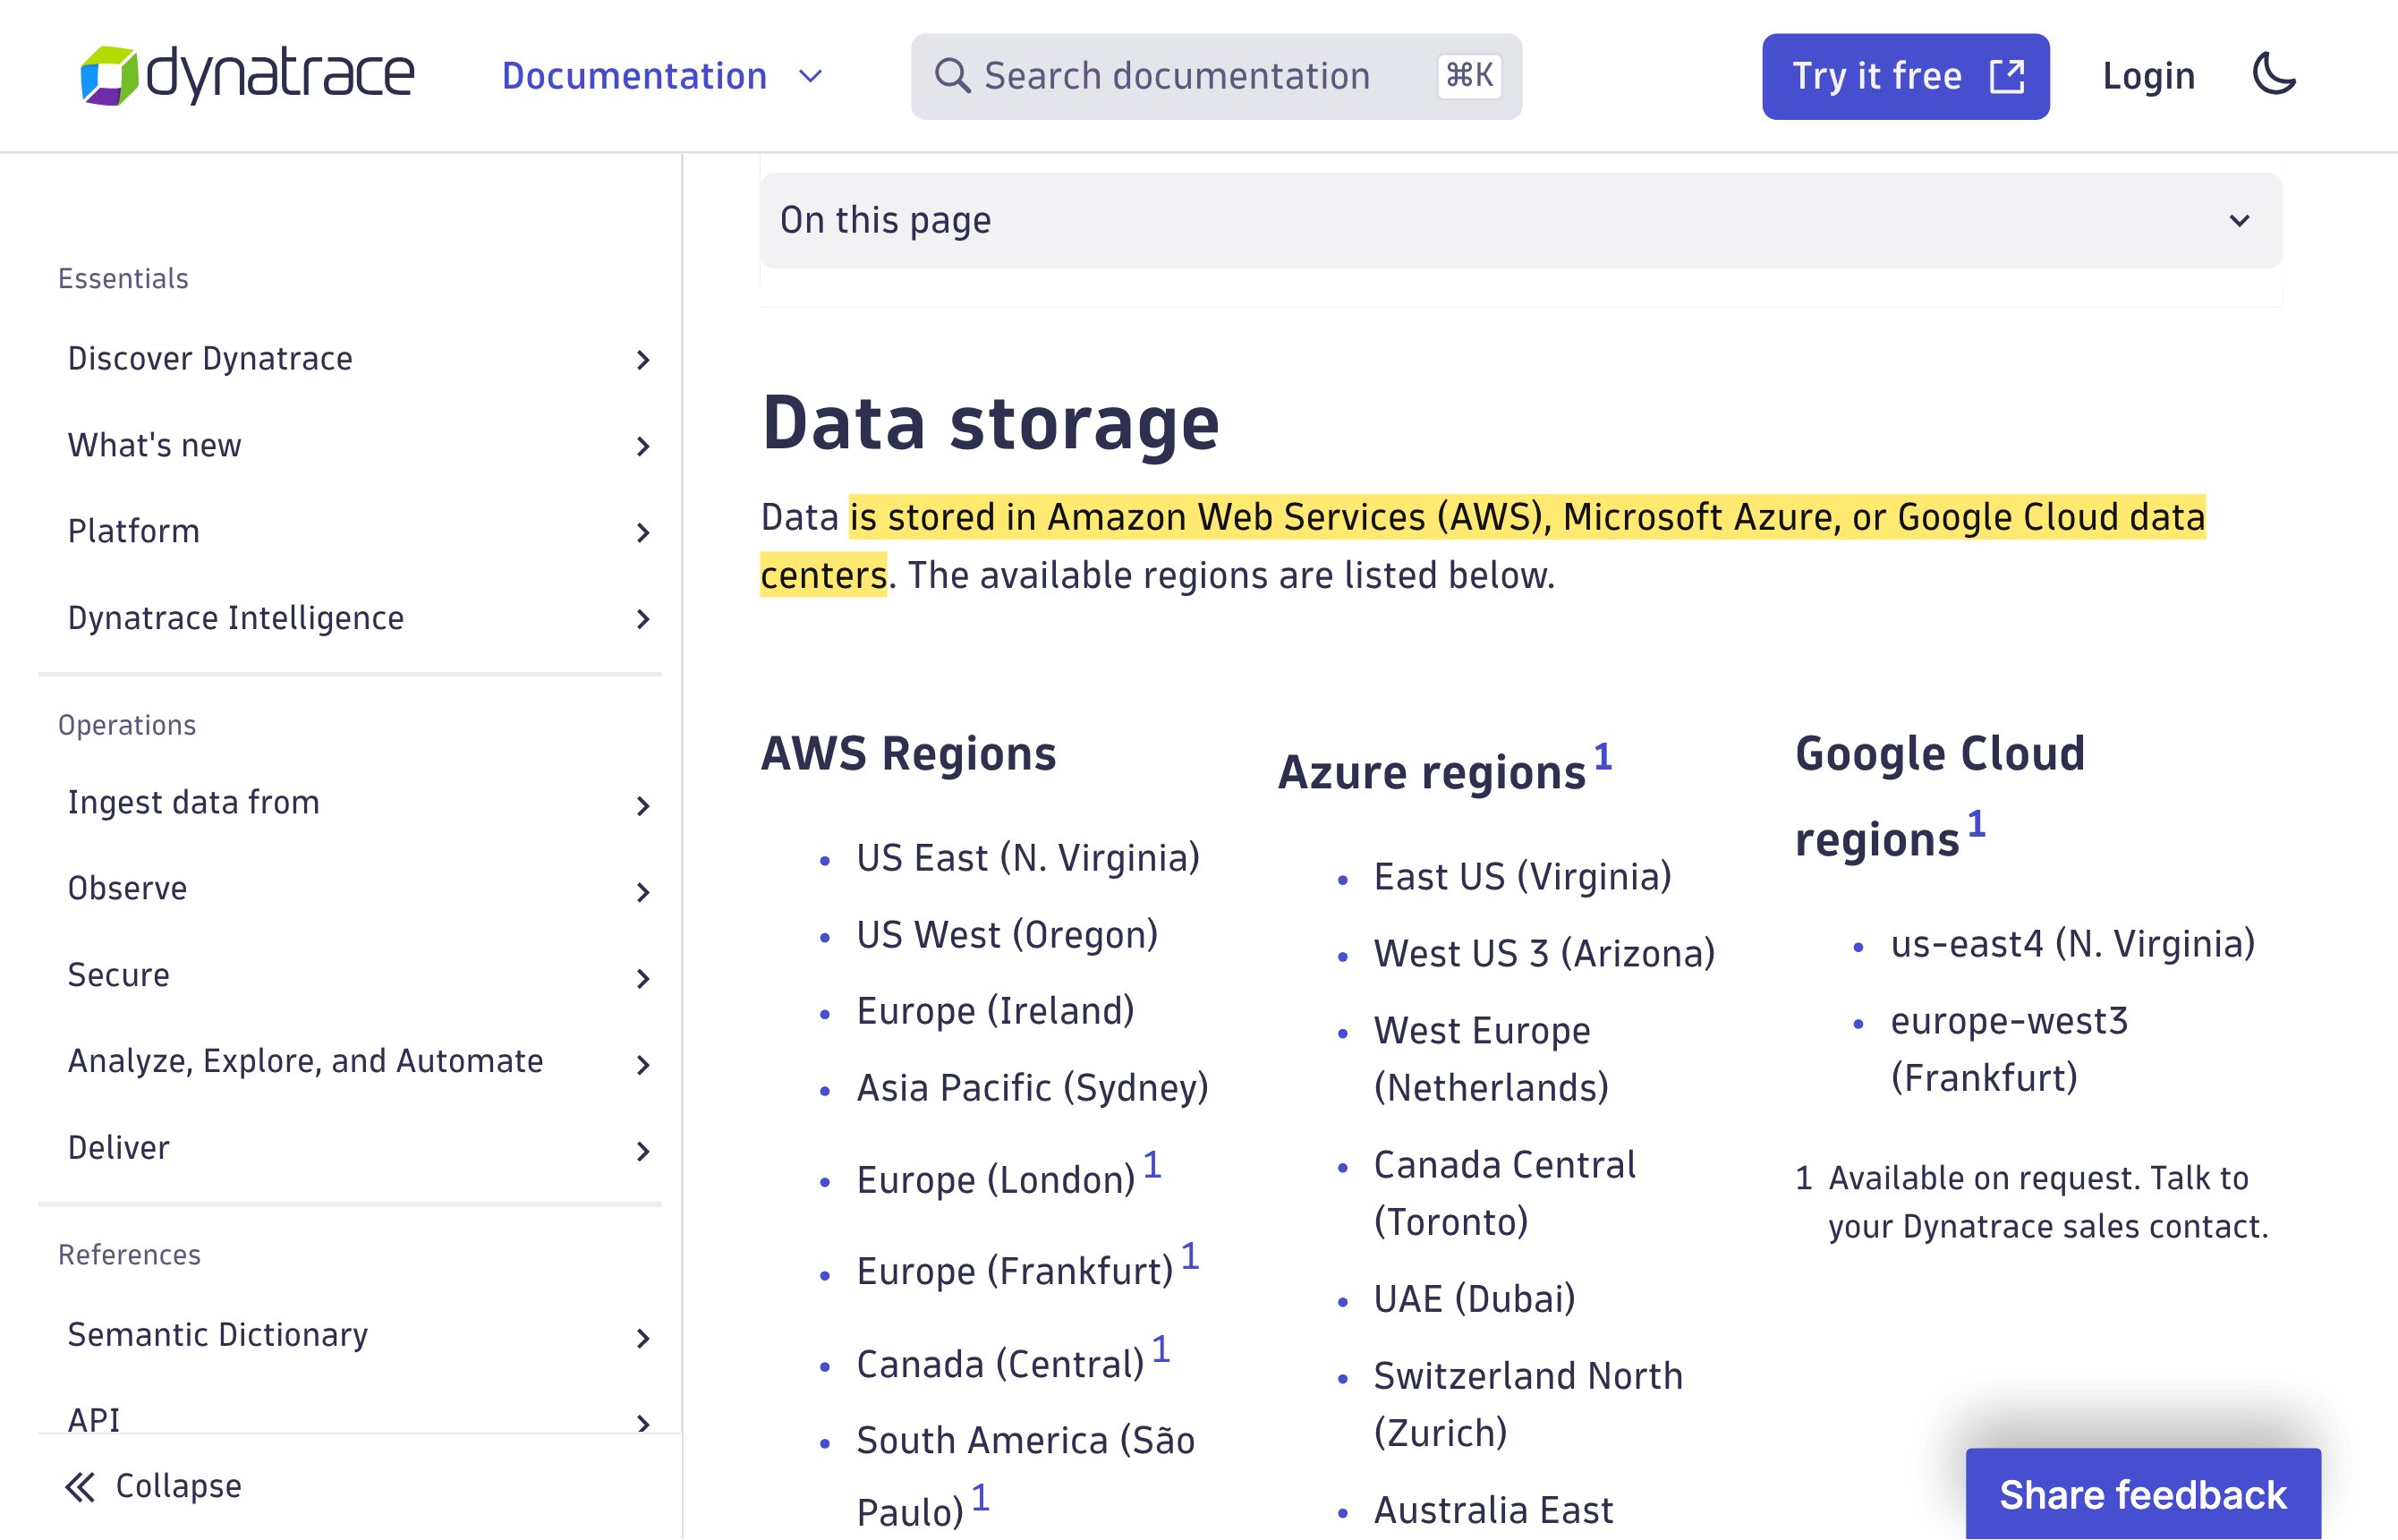Click the Dynatrace logo
The image size is (2398, 1540).
(247, 75)
